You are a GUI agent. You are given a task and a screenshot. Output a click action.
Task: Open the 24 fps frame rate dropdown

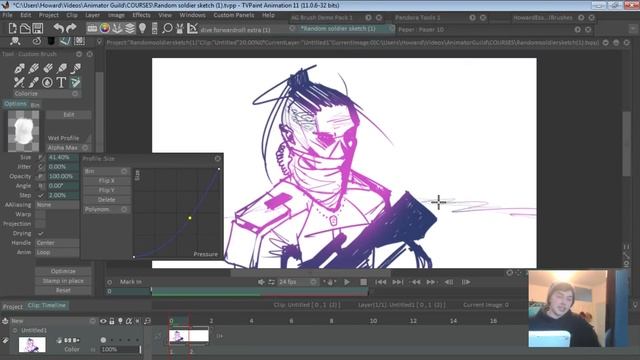pos(298,282)
